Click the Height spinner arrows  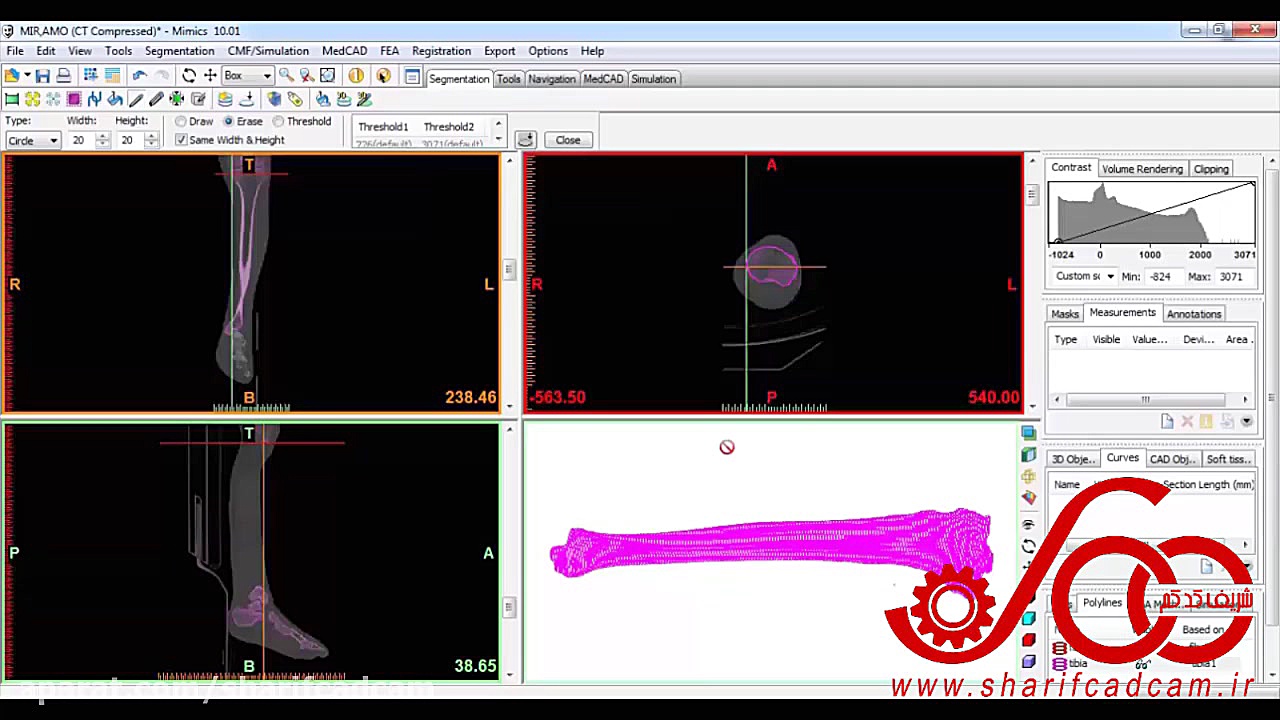(151, 140)
